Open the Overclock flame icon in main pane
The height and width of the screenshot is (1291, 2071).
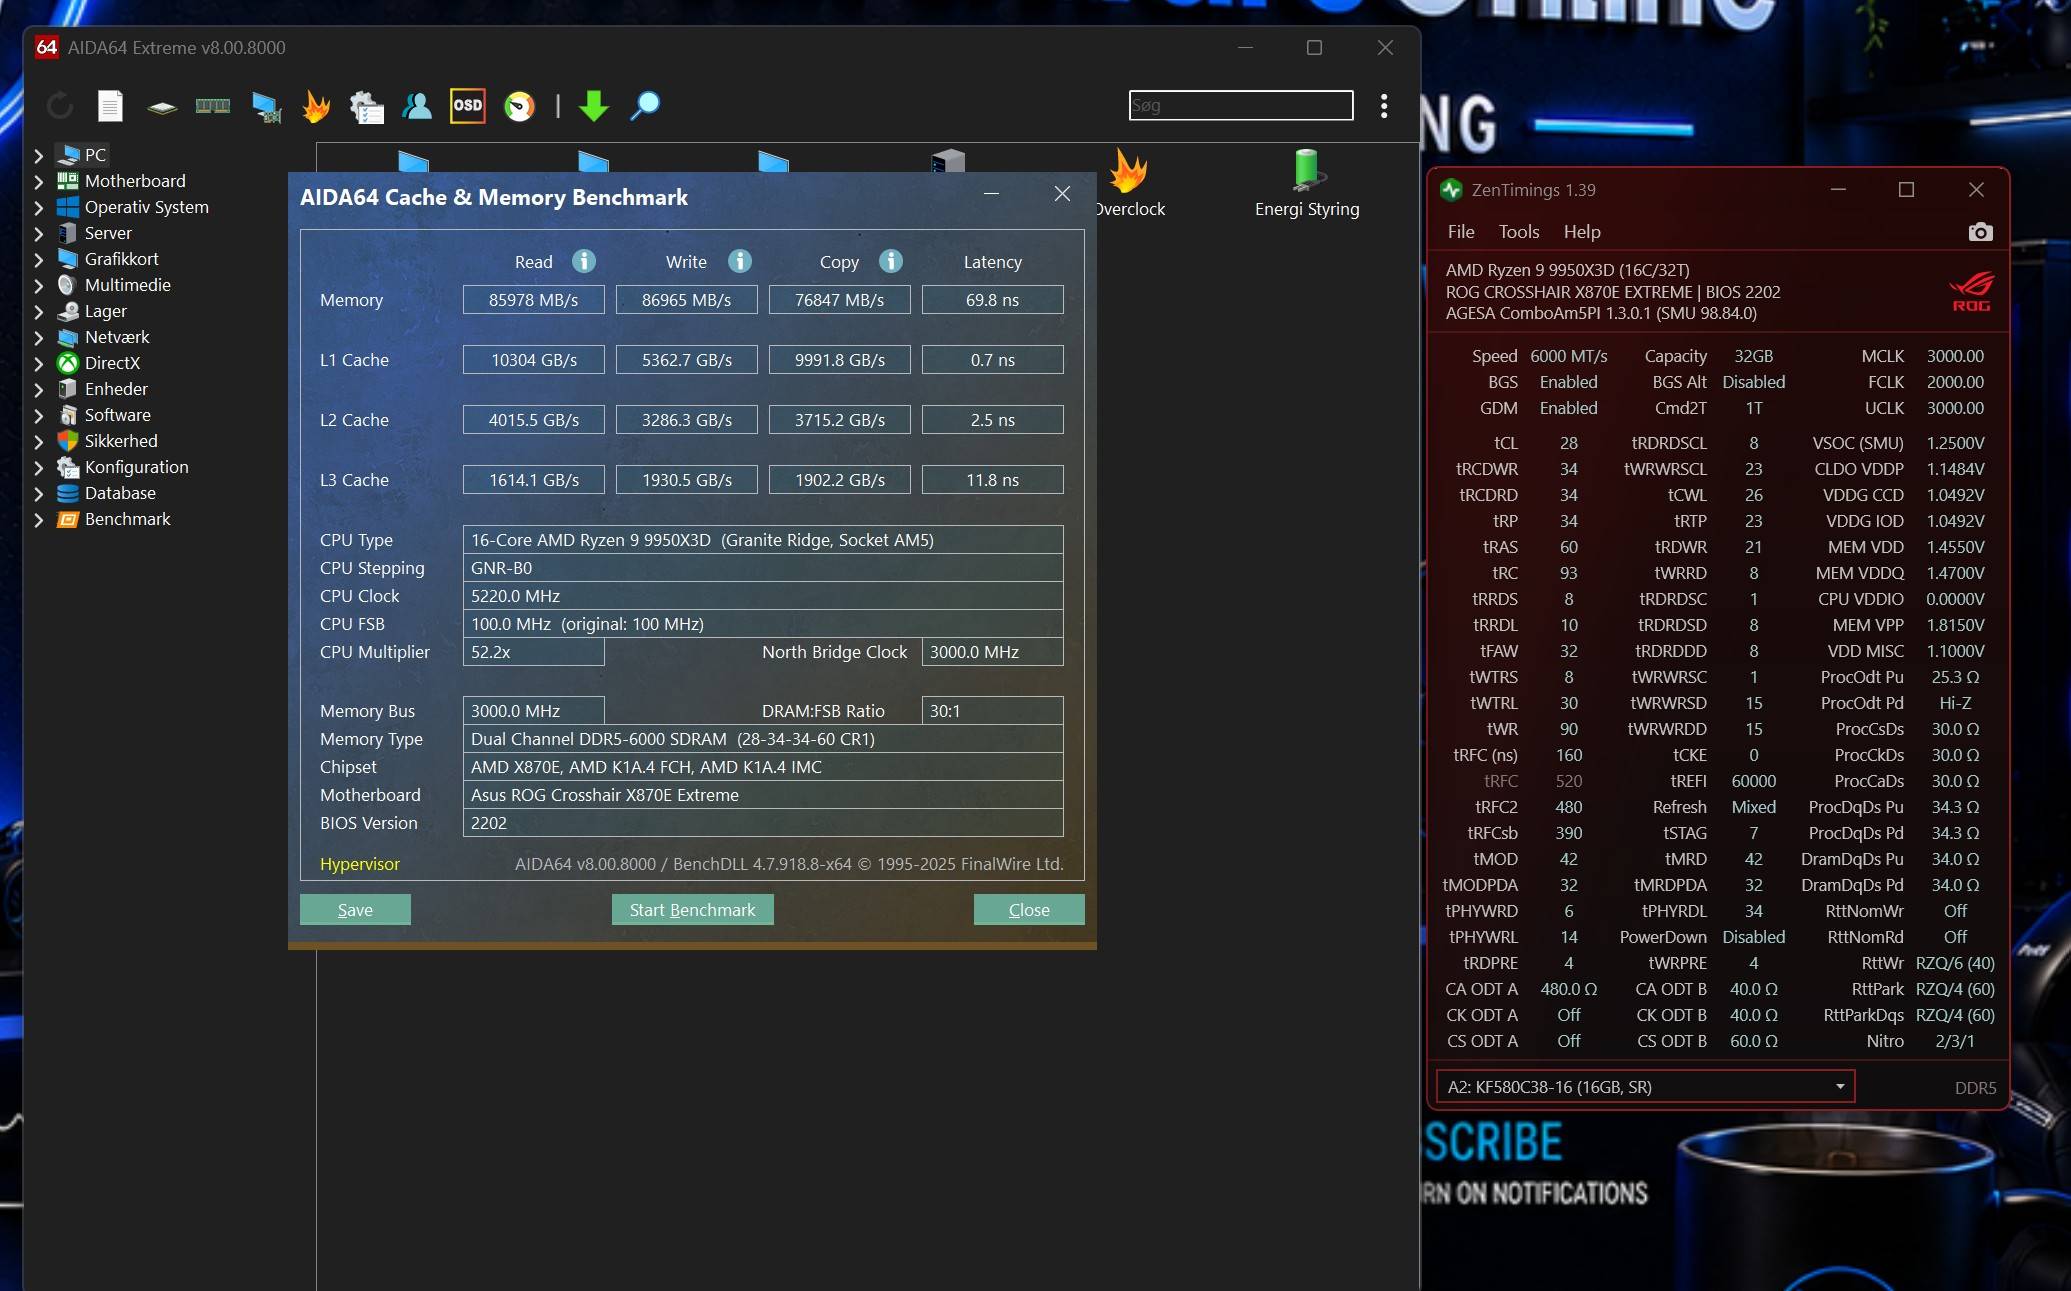[x=1129, y=170]
